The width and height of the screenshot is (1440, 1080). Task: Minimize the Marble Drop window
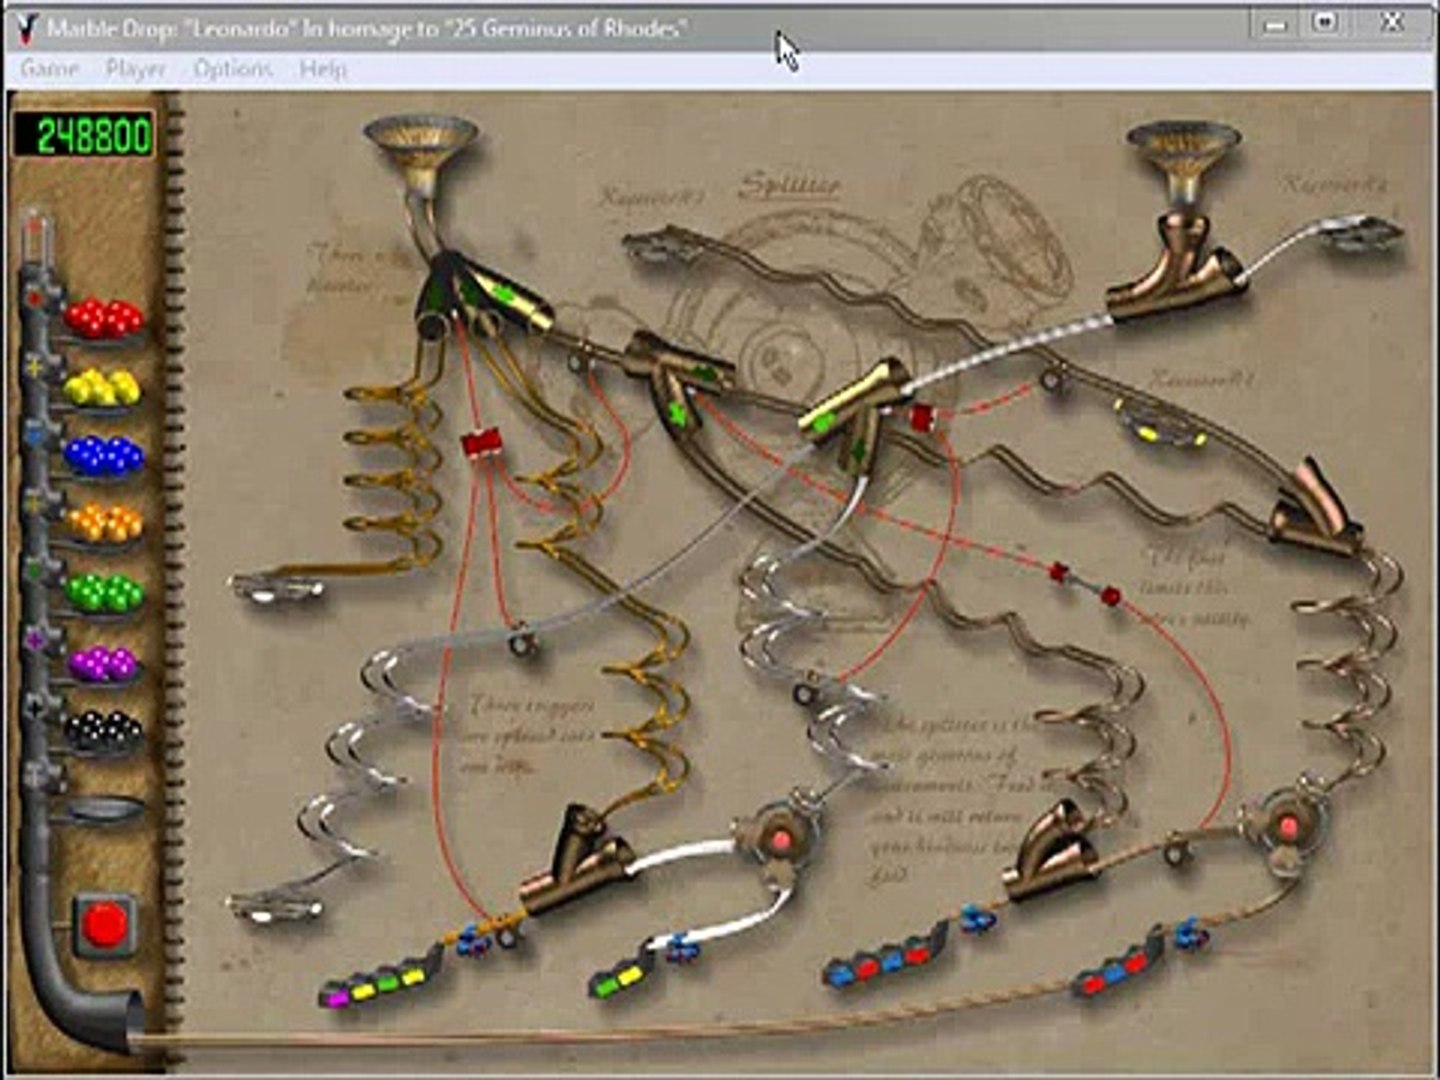click(1274, 25)
